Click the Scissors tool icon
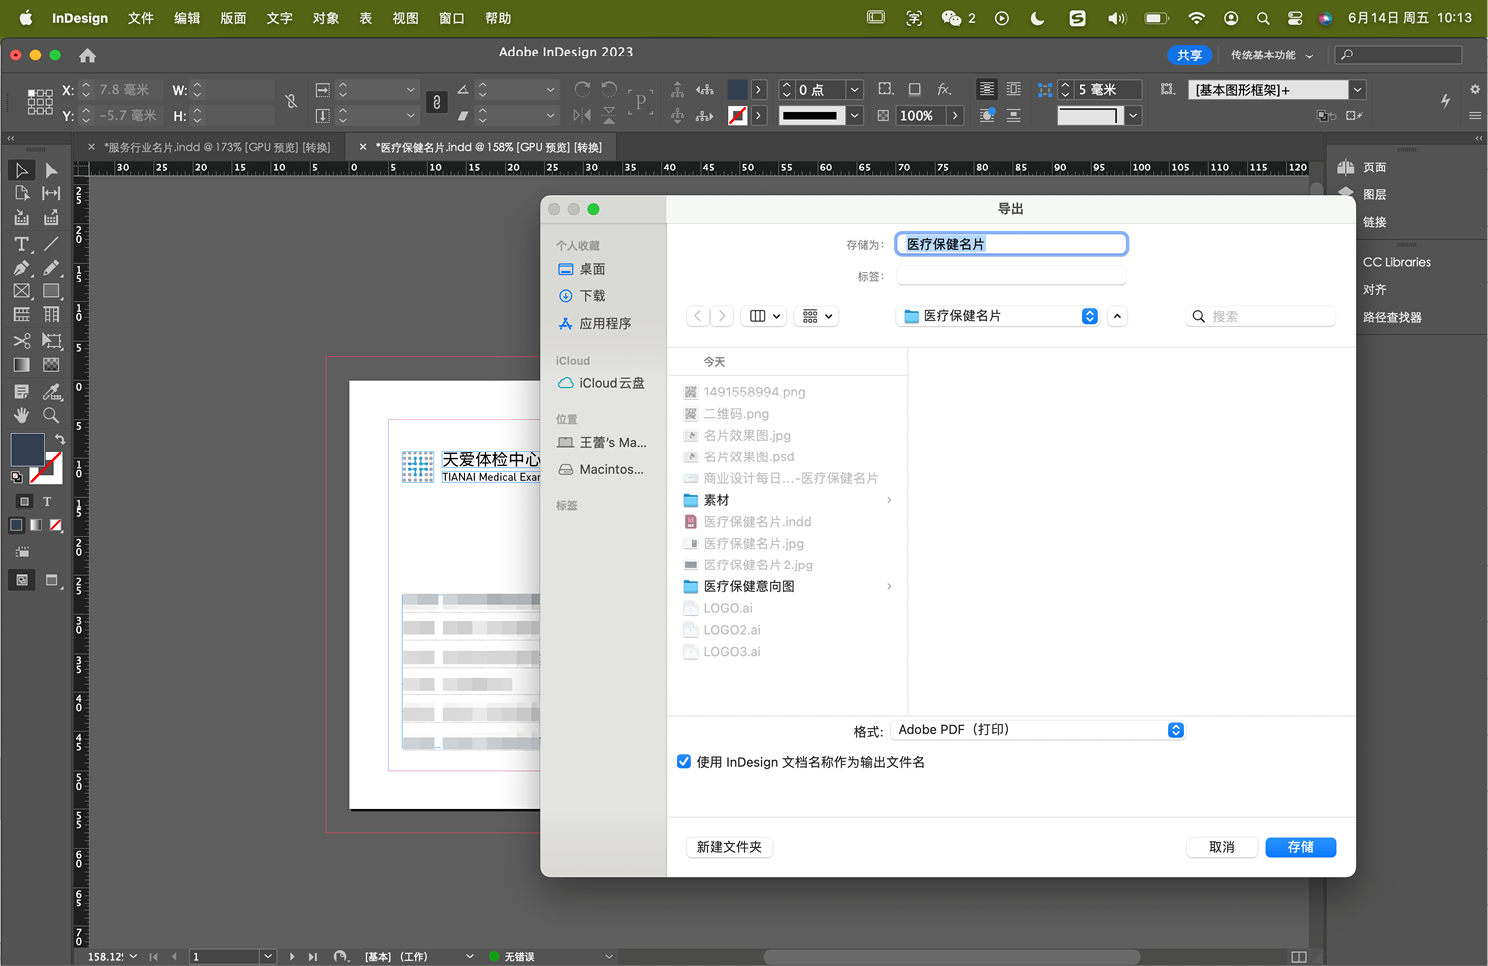The width and height of the screenshot is (1488, 966). (21, 341)
